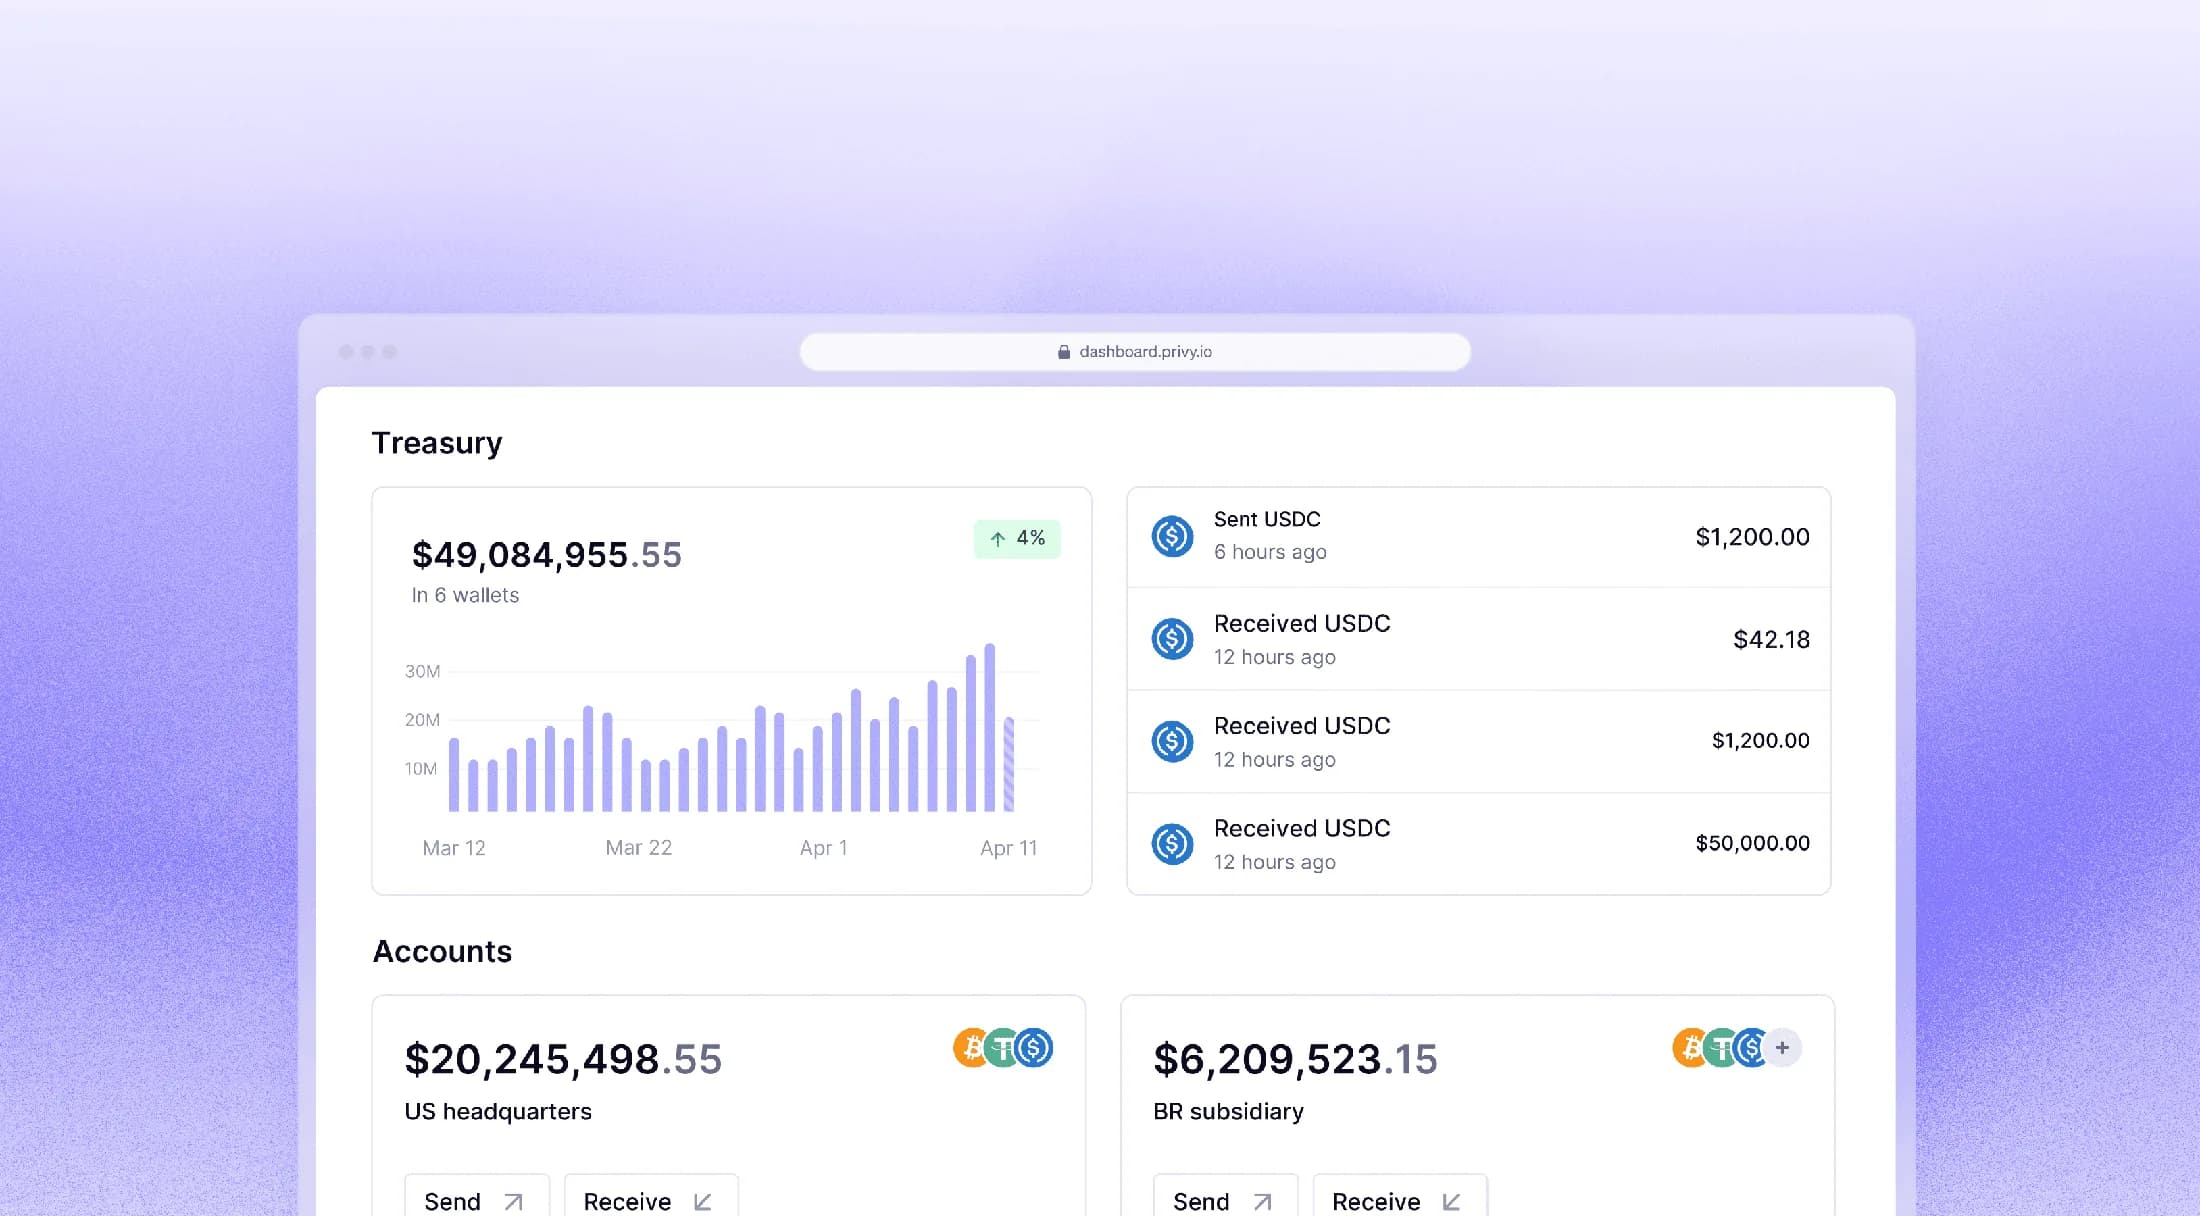Open the Sent USDC $1,200.00 transaction
Image resolution: width=2200 pixels, height=1216 pixels.
click(x=1479, y=537)
